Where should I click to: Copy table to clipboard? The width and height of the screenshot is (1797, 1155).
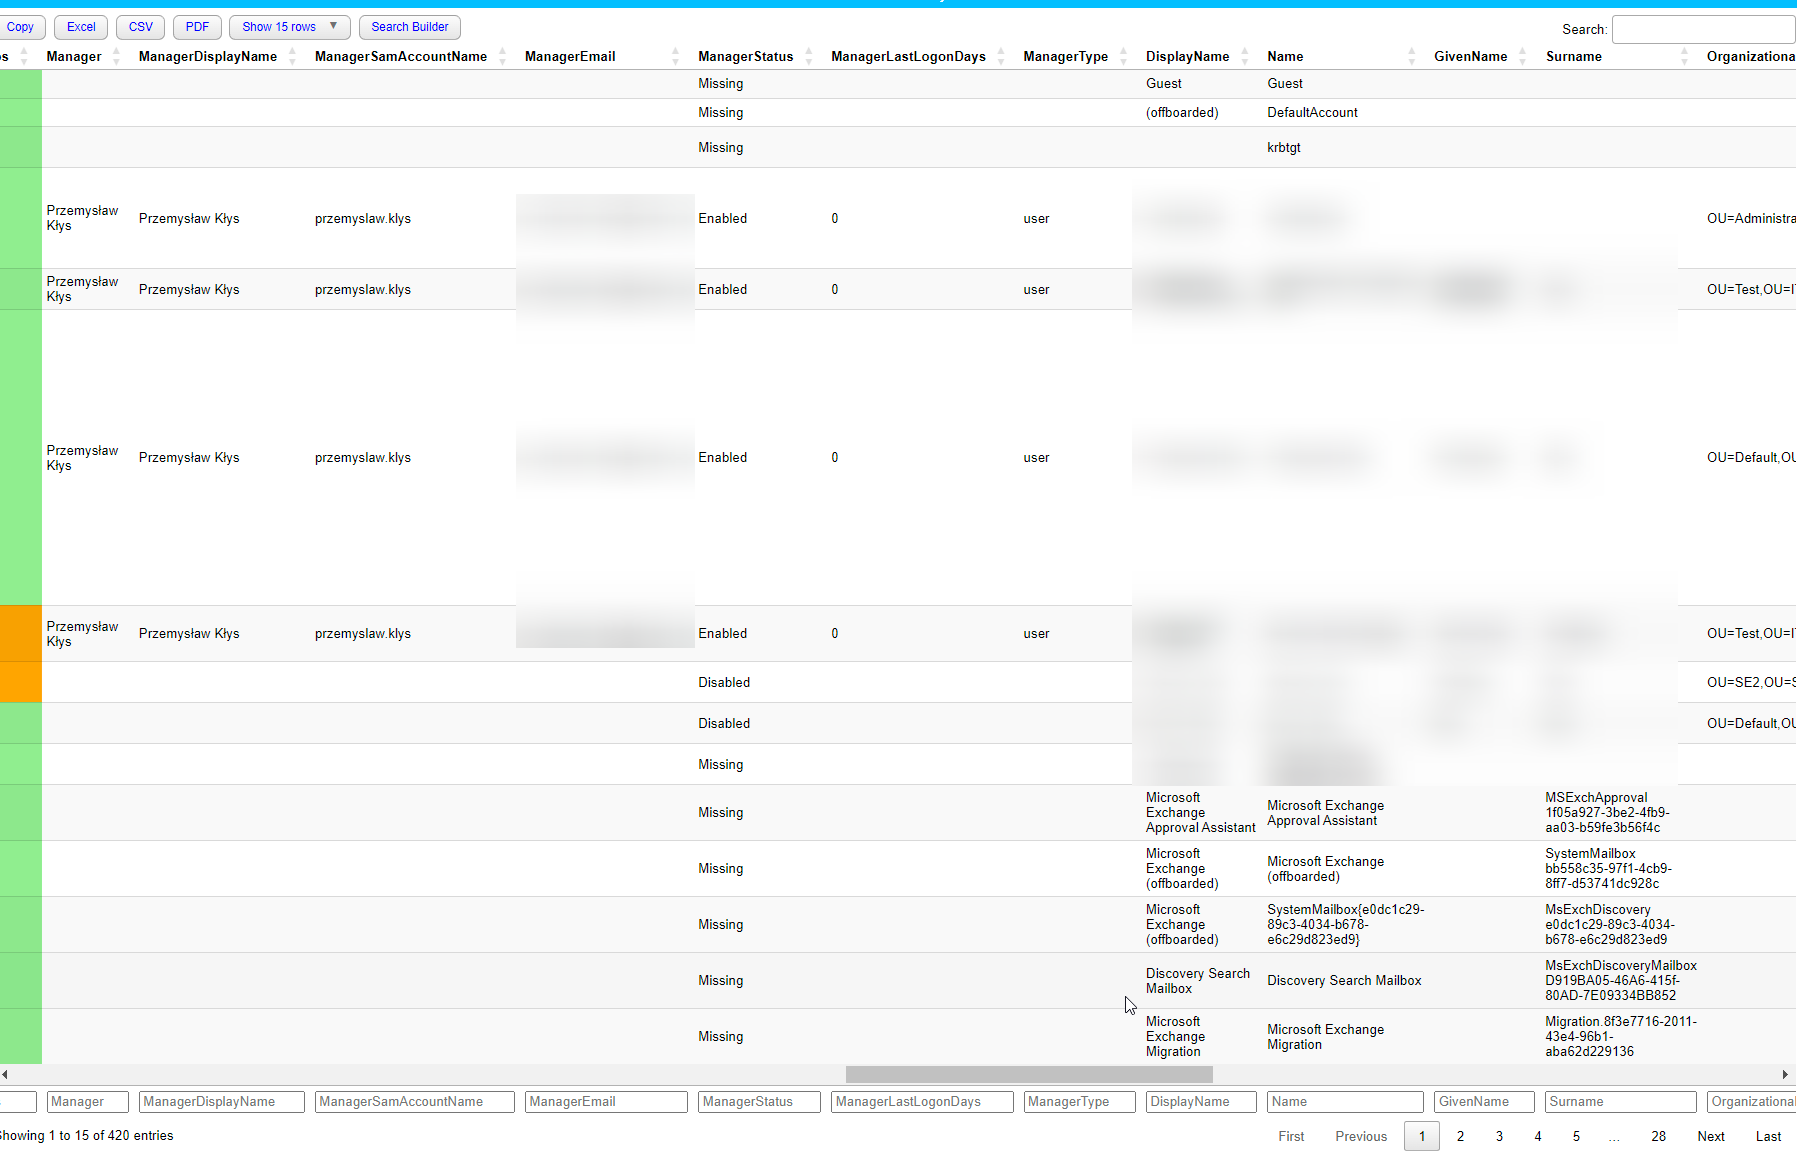pyautogui.click(x=20, y=27)
